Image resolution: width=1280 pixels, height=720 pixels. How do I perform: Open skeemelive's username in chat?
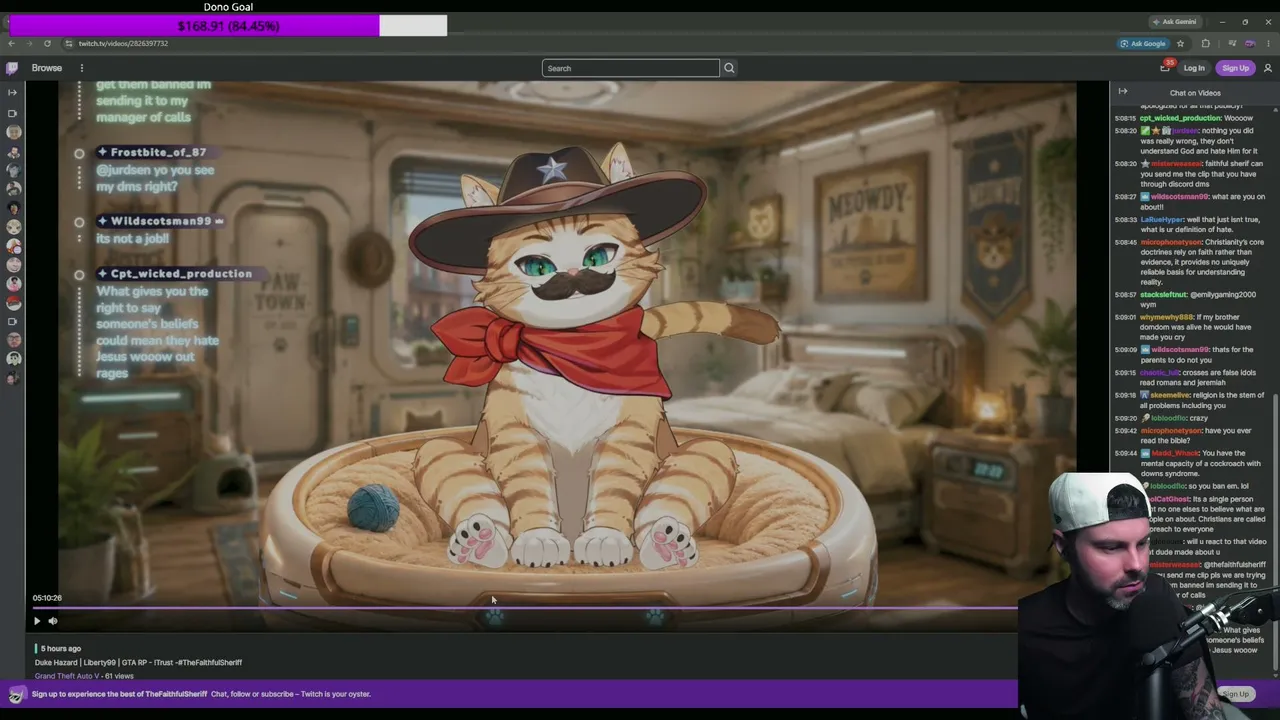1170,395
